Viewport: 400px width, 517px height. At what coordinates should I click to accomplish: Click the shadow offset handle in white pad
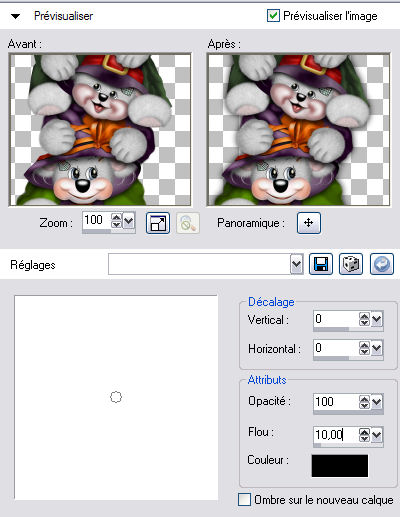tap(116, 397)
